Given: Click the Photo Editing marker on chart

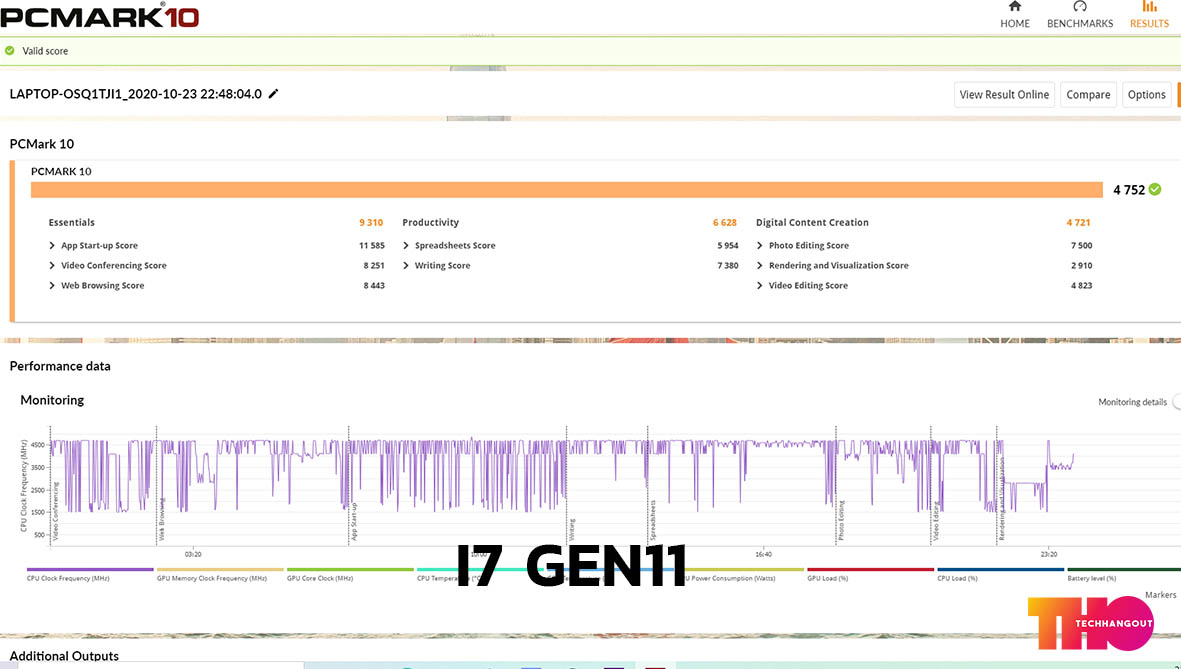Looking at the screenshot, I should click(841, 520).
